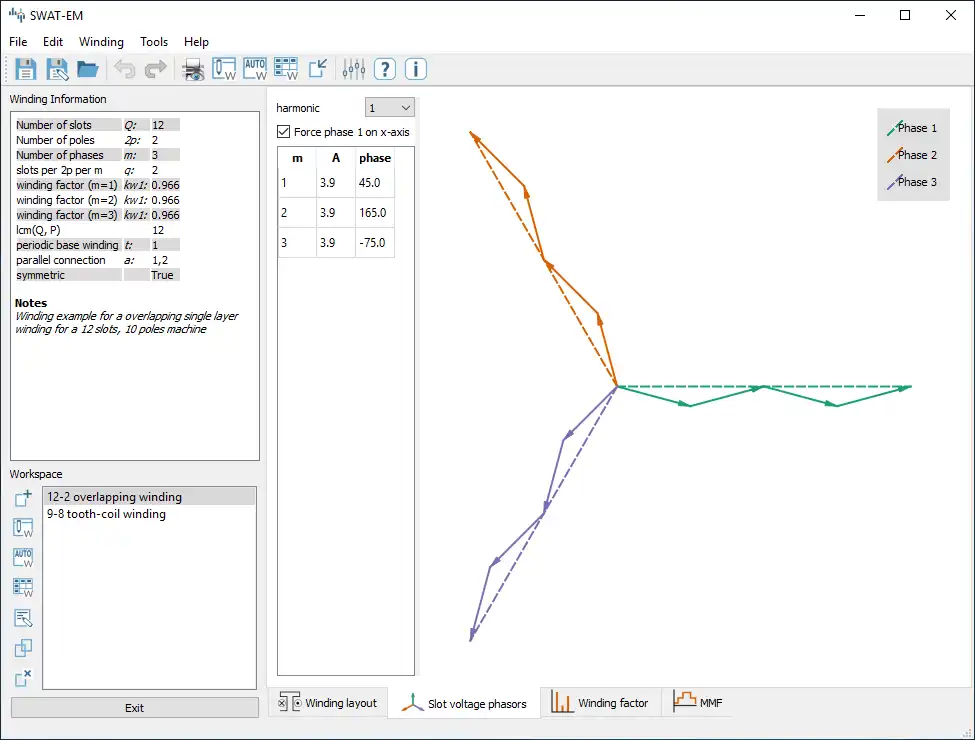The width and height of the screenshot is (975, 740).
Task: Click 'periodic base winding' row label
Action: pos(67,245)
